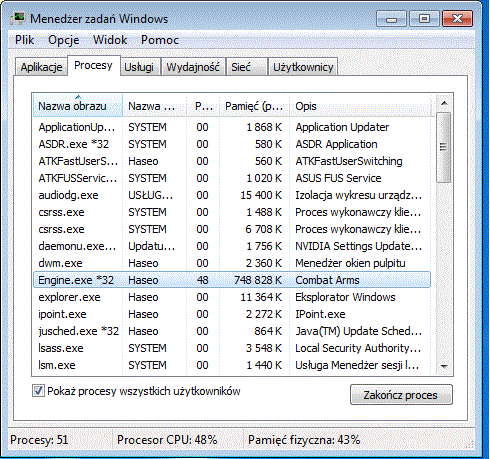Image resolution: width=490 pixels, height=459 pixels.
Task: Click 'Procesy: 51' in status bar
Action: [39, 440]
